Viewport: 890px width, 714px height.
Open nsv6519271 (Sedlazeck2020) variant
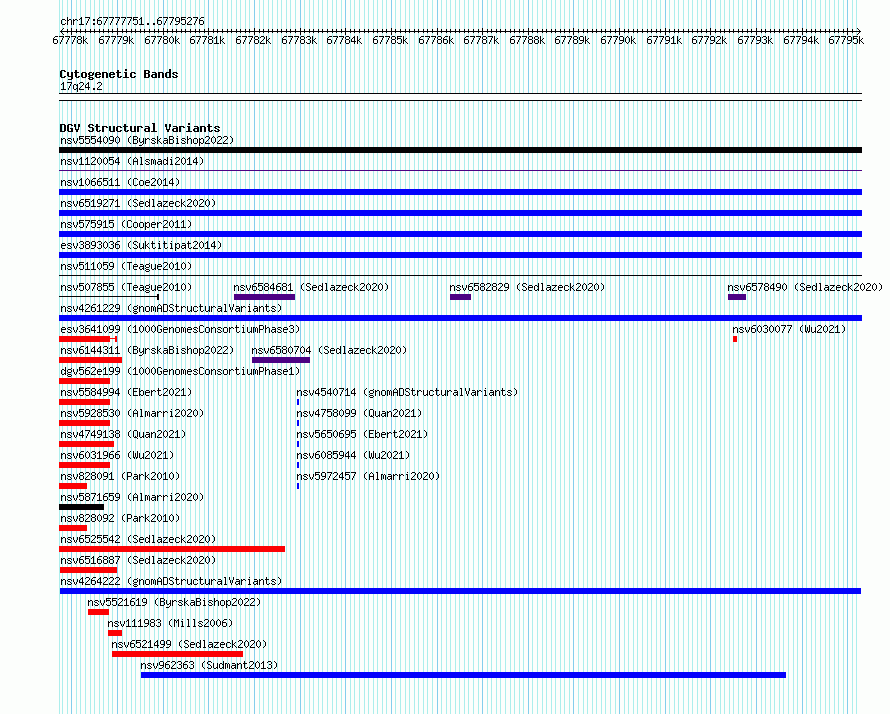tap(138, 203)
